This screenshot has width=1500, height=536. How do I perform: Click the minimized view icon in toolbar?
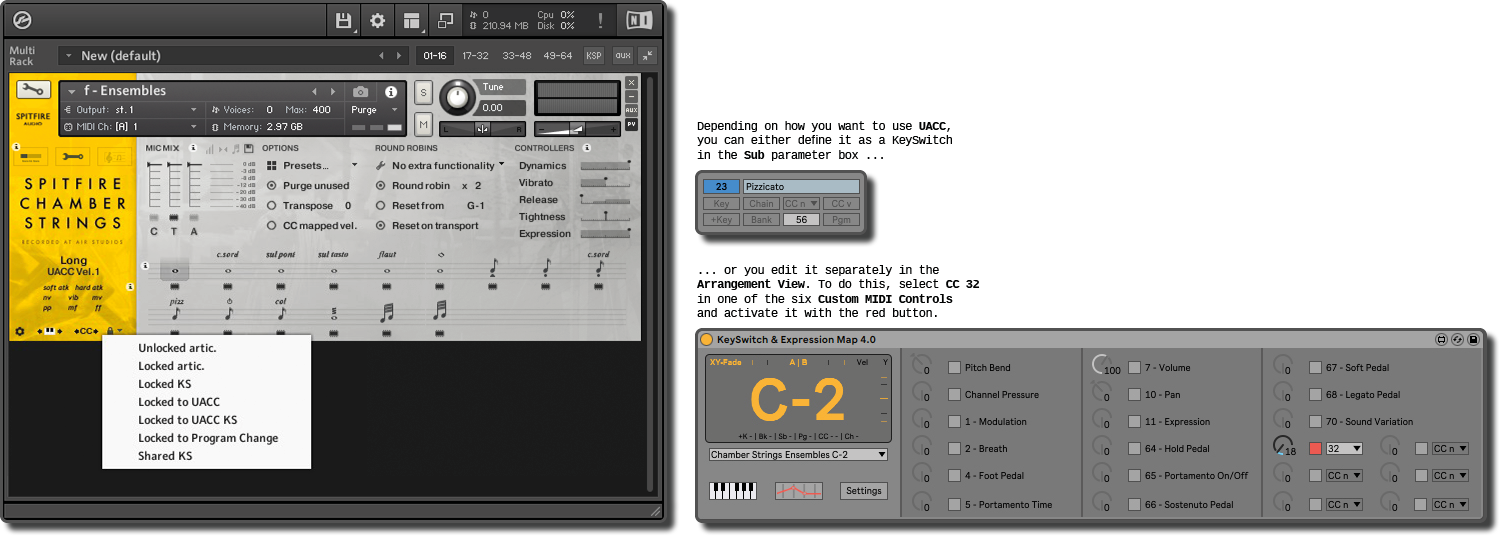[446, 20]
